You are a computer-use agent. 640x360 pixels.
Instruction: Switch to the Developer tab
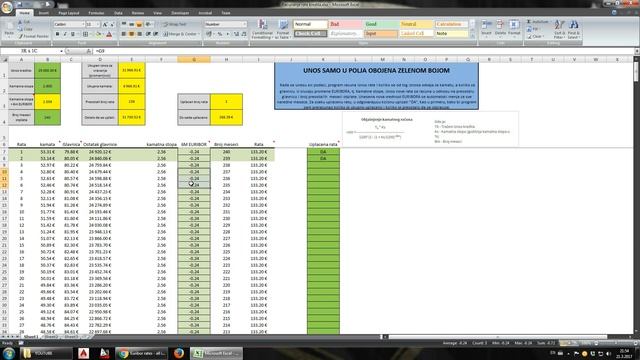coord(180,13)
